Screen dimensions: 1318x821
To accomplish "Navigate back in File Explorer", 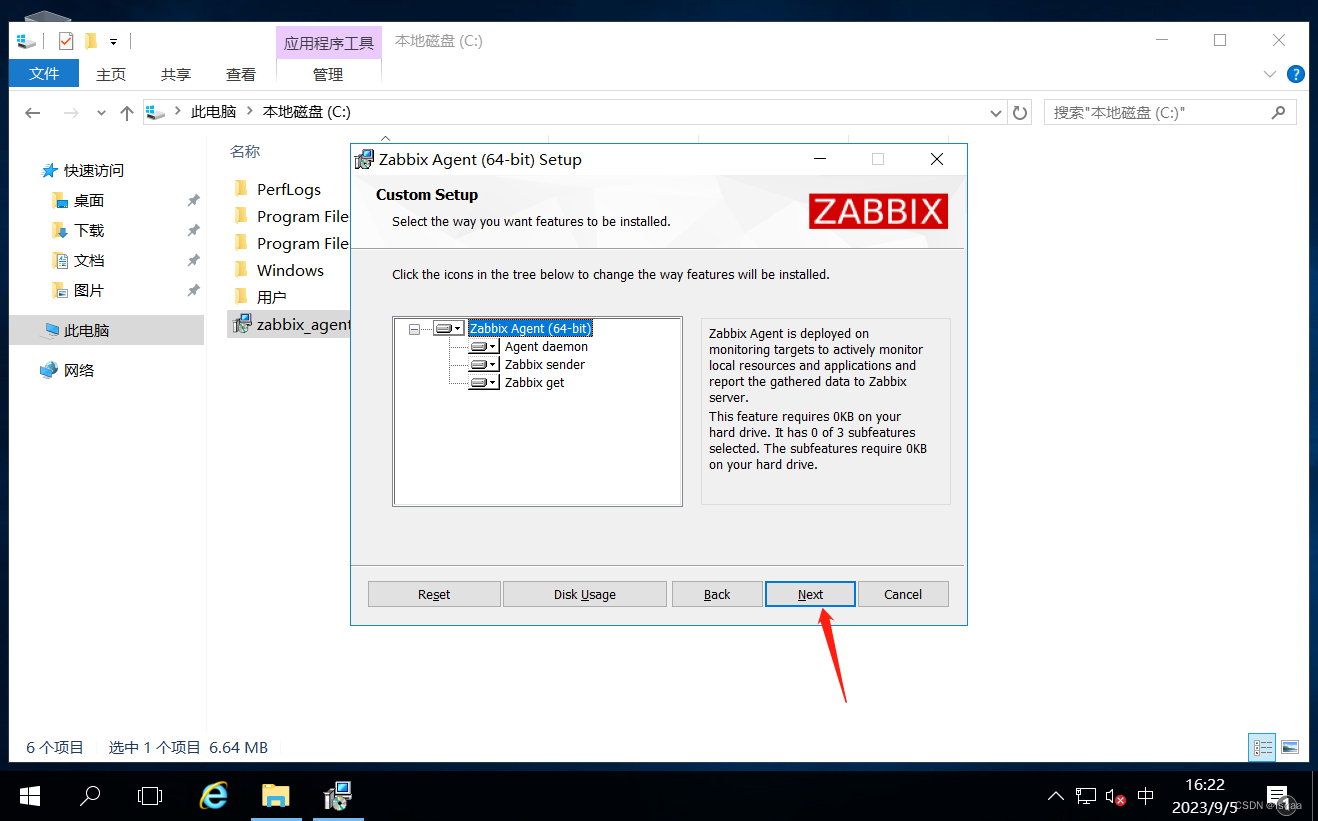I will tap(33, 113).
